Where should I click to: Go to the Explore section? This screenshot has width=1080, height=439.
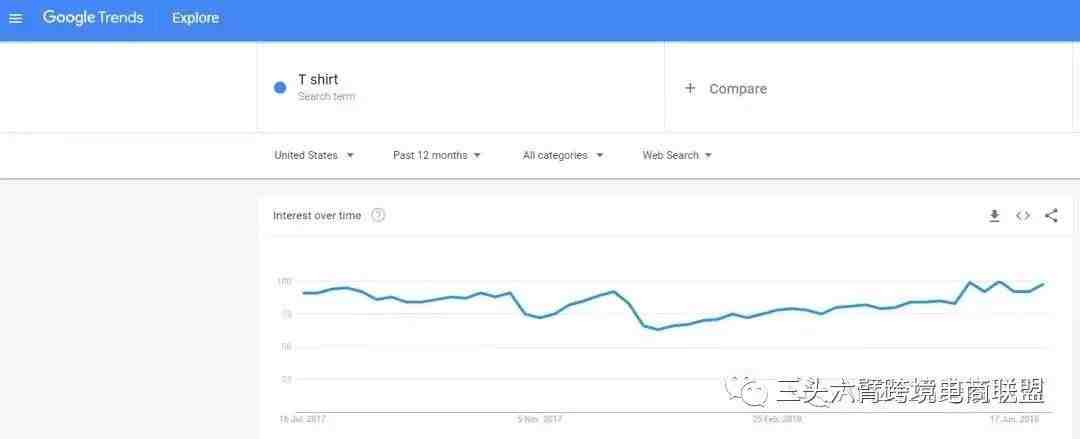point(196,18)
